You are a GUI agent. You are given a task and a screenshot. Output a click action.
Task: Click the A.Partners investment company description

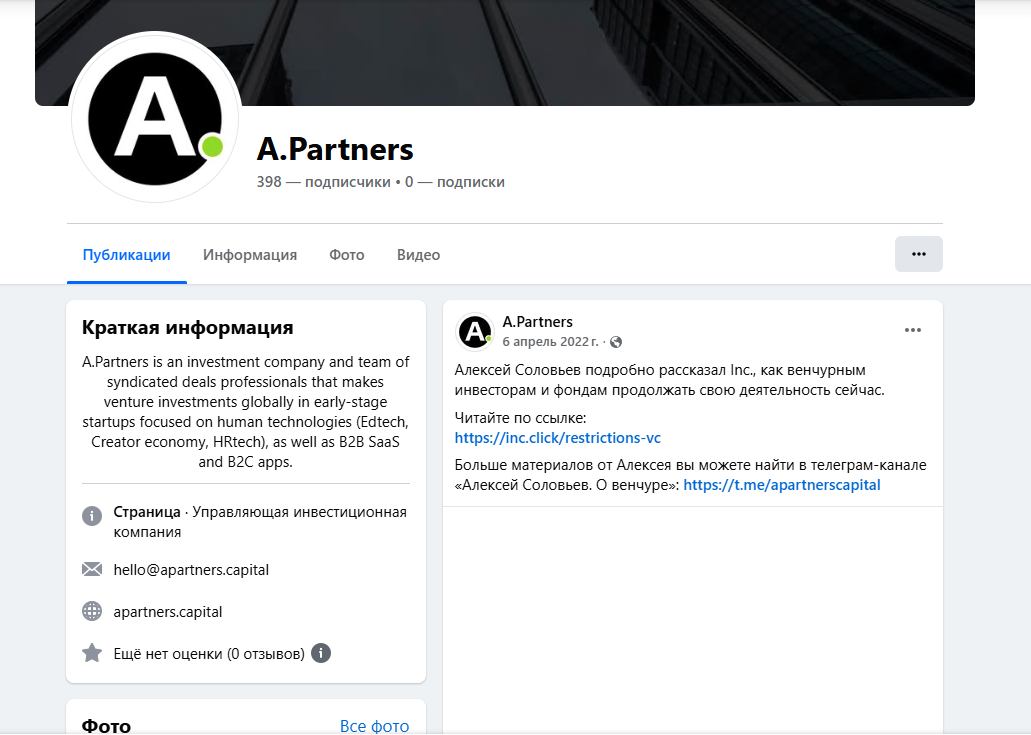coord(246,412)
